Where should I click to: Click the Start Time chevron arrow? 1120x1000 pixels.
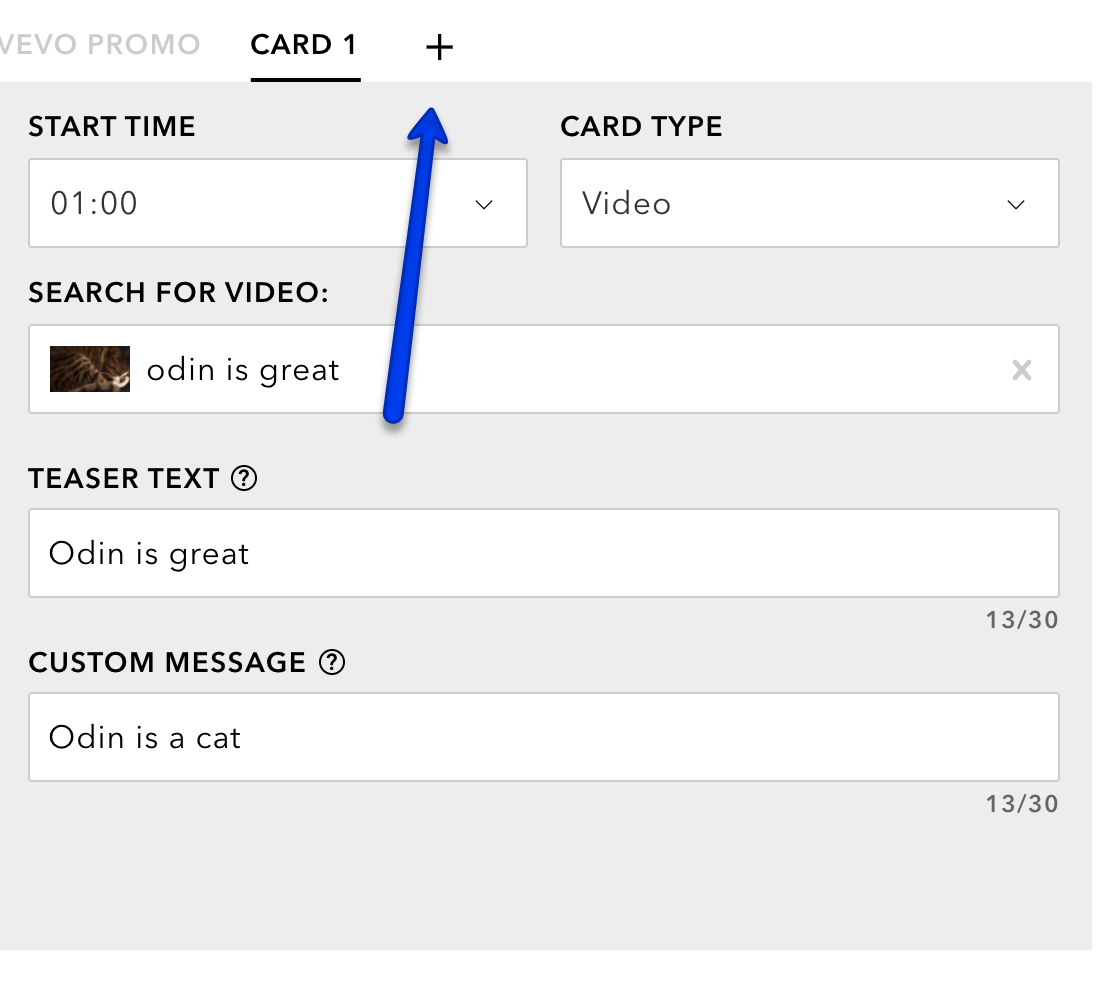pyautogui.click(x=484, y=204)
